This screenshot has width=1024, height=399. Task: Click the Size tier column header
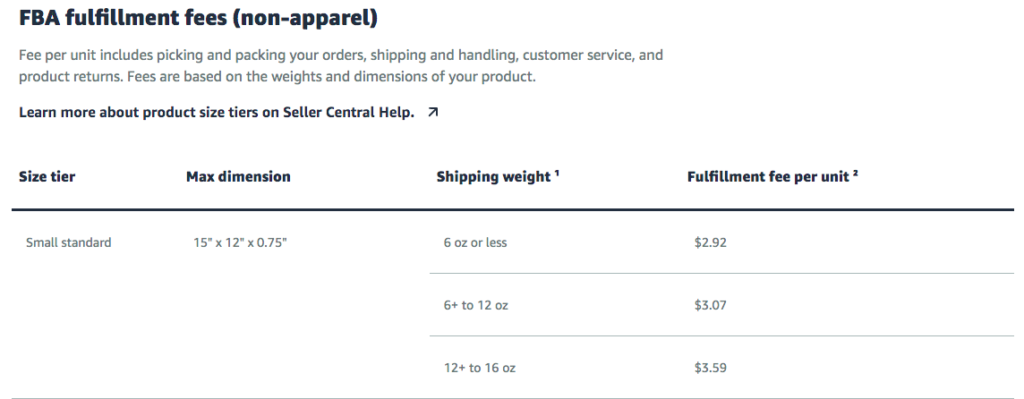47,176
